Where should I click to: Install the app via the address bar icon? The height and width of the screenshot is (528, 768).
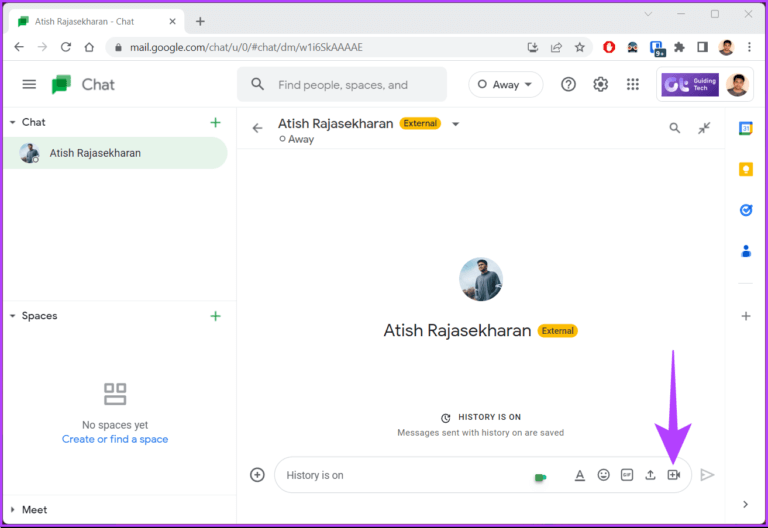[x=533, y=47]
